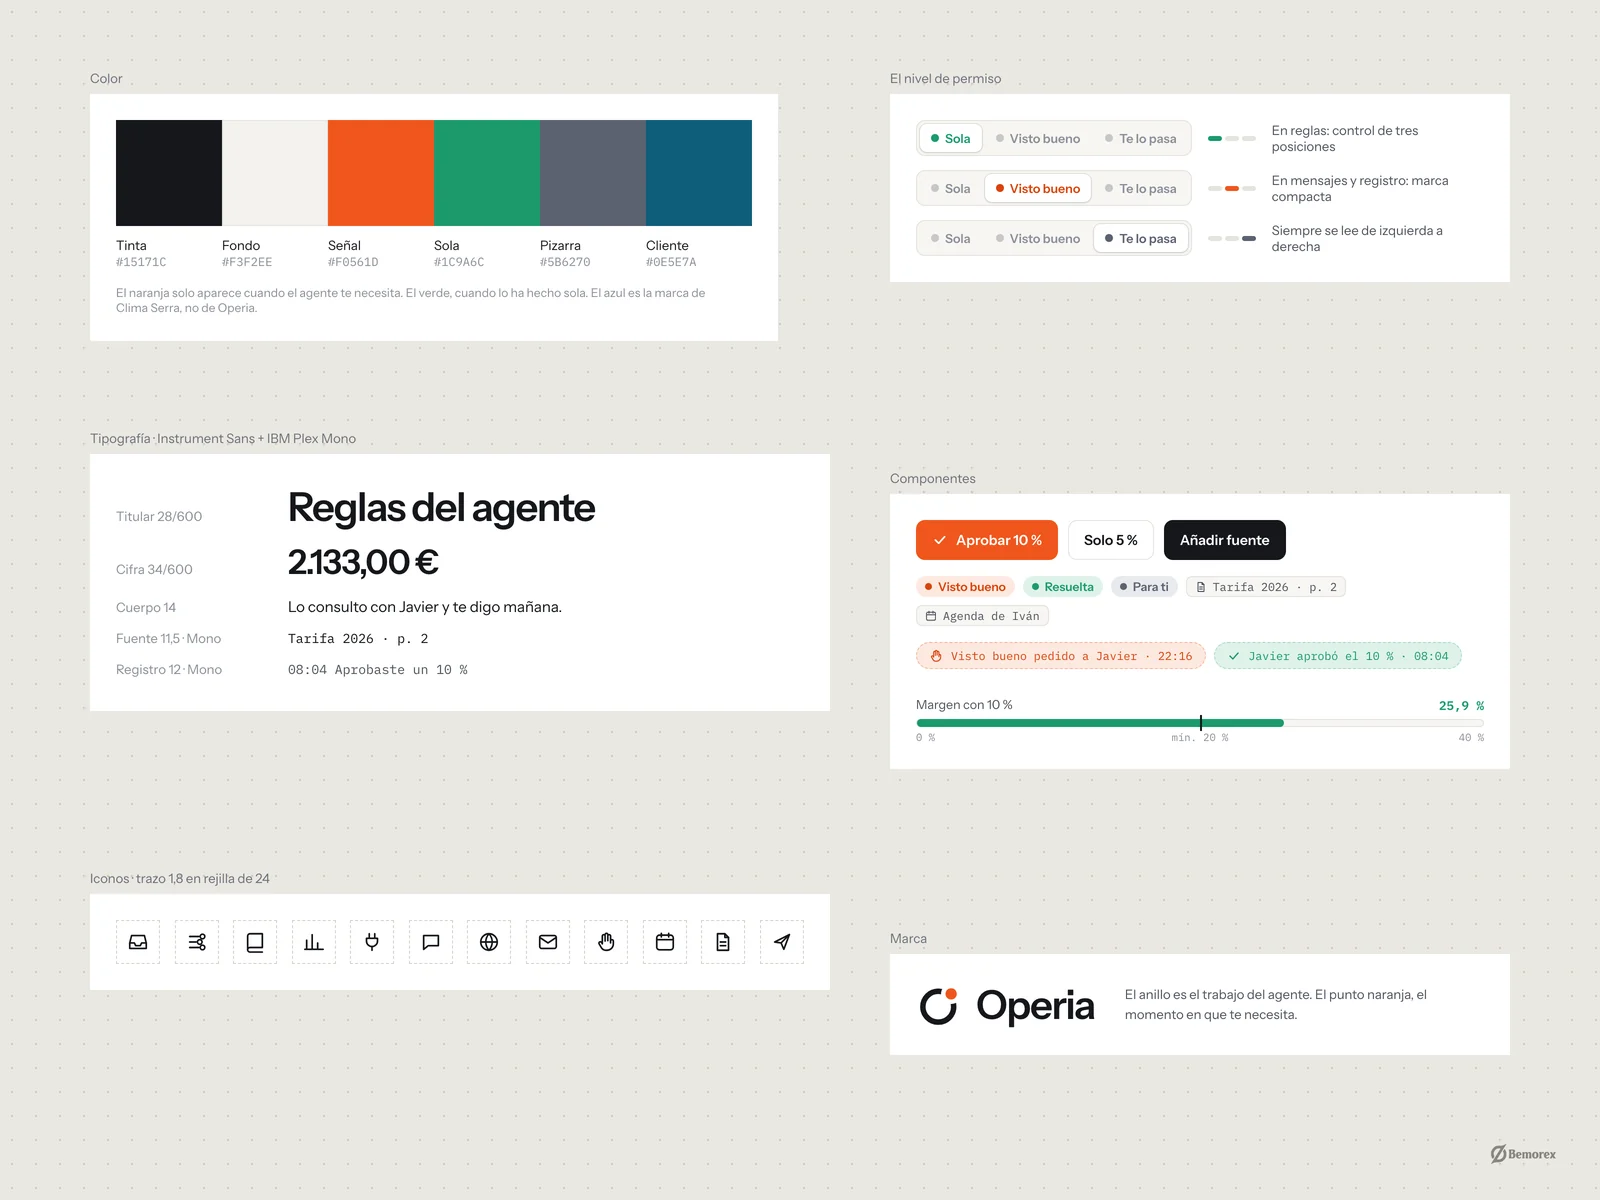
Task: Click the blue Cliente color swatch
Action: (699, 173)
